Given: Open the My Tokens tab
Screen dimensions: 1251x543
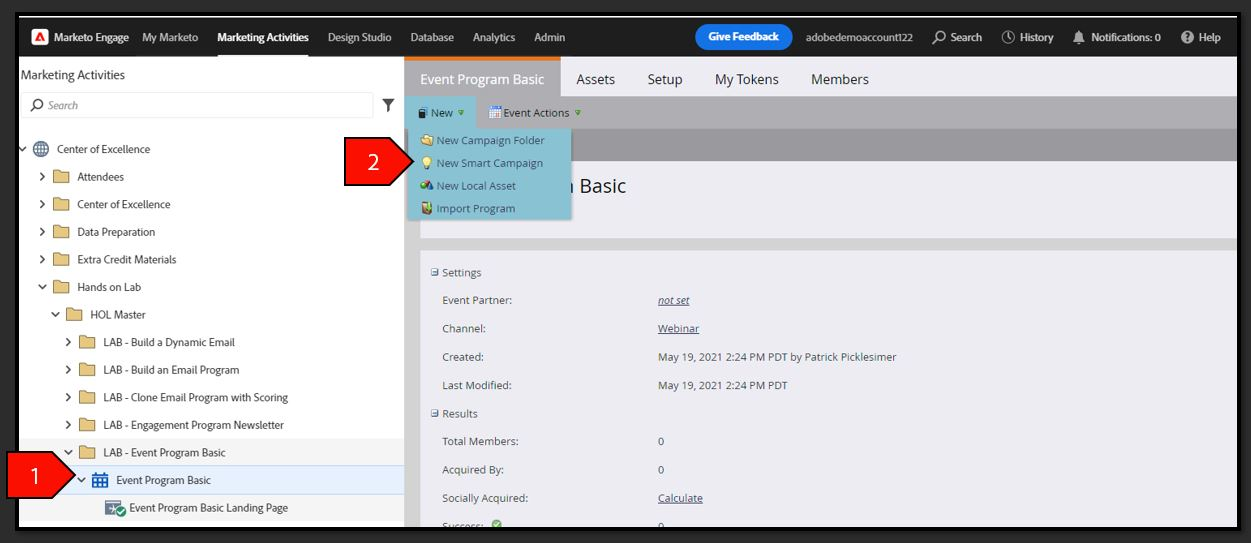Looking at the screenshot, I should [747, 79].
